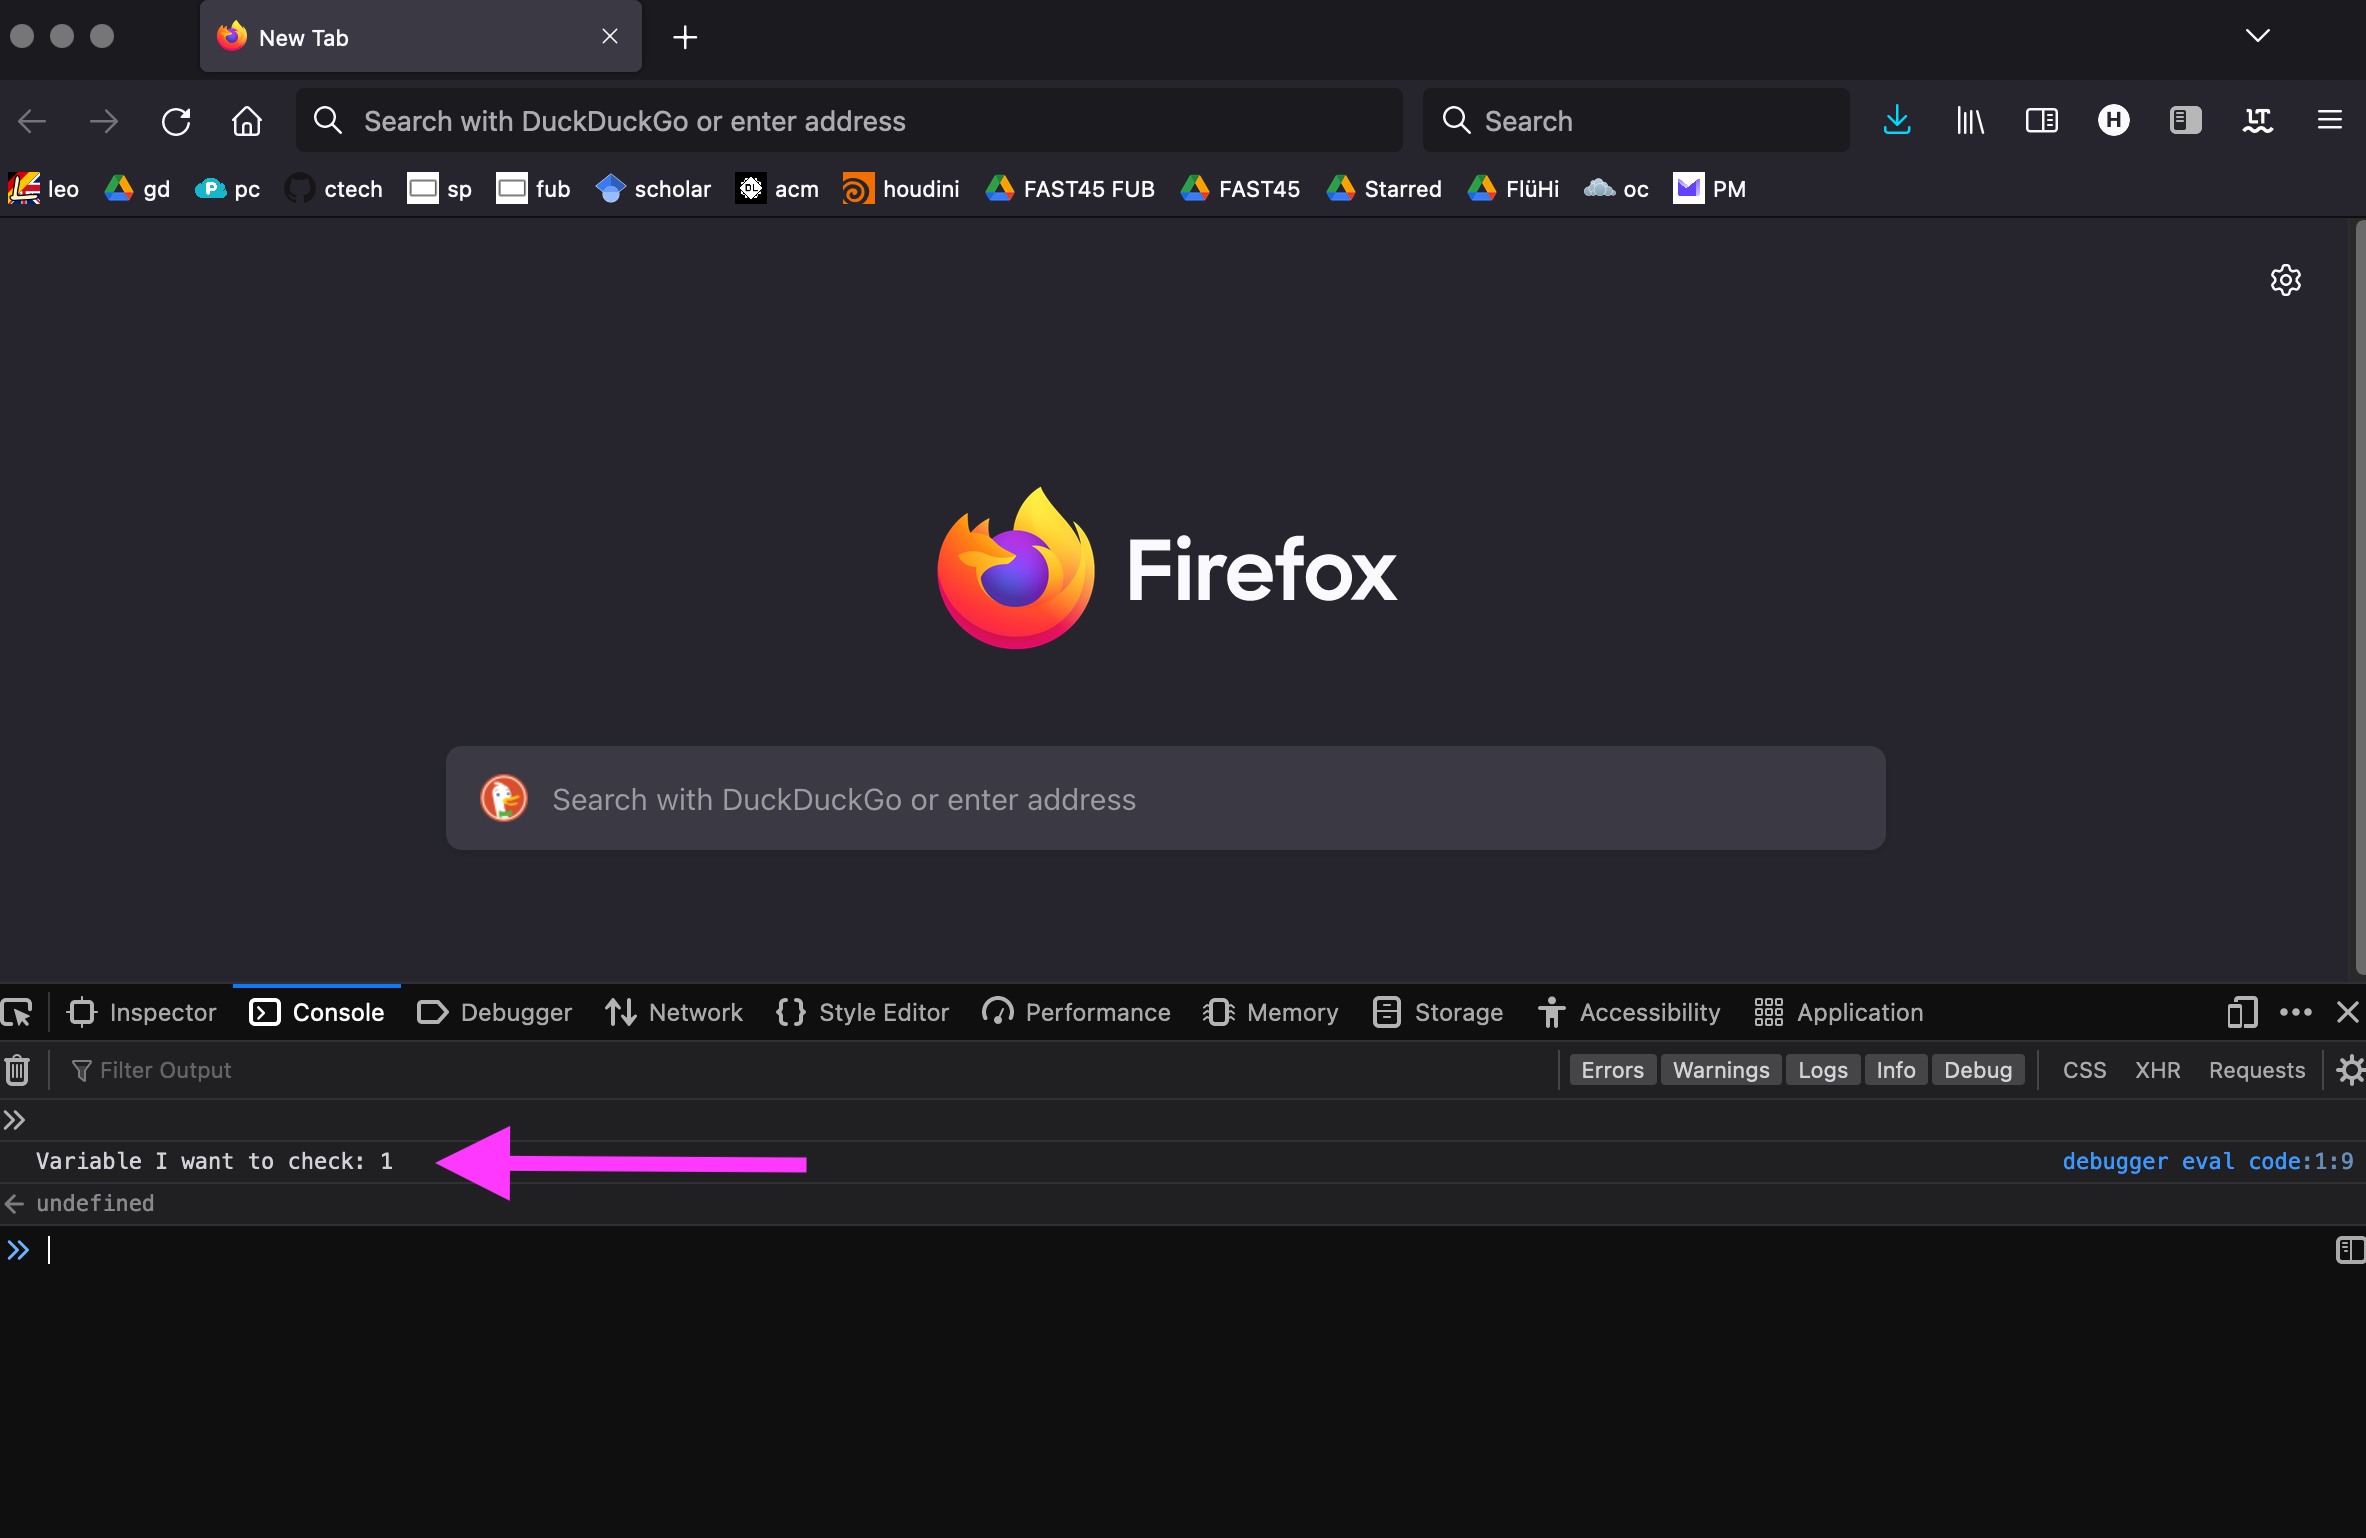Open the Downloads panel icon

point(1897,120)
